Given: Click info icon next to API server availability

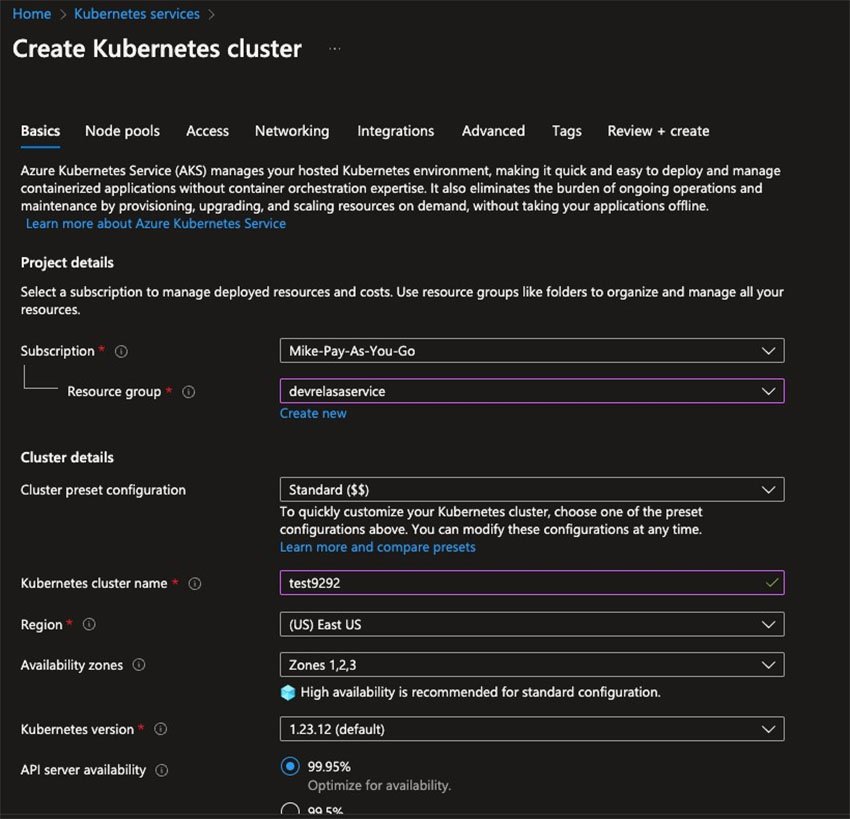Looking at the screenshot, I should click(162, 770).
